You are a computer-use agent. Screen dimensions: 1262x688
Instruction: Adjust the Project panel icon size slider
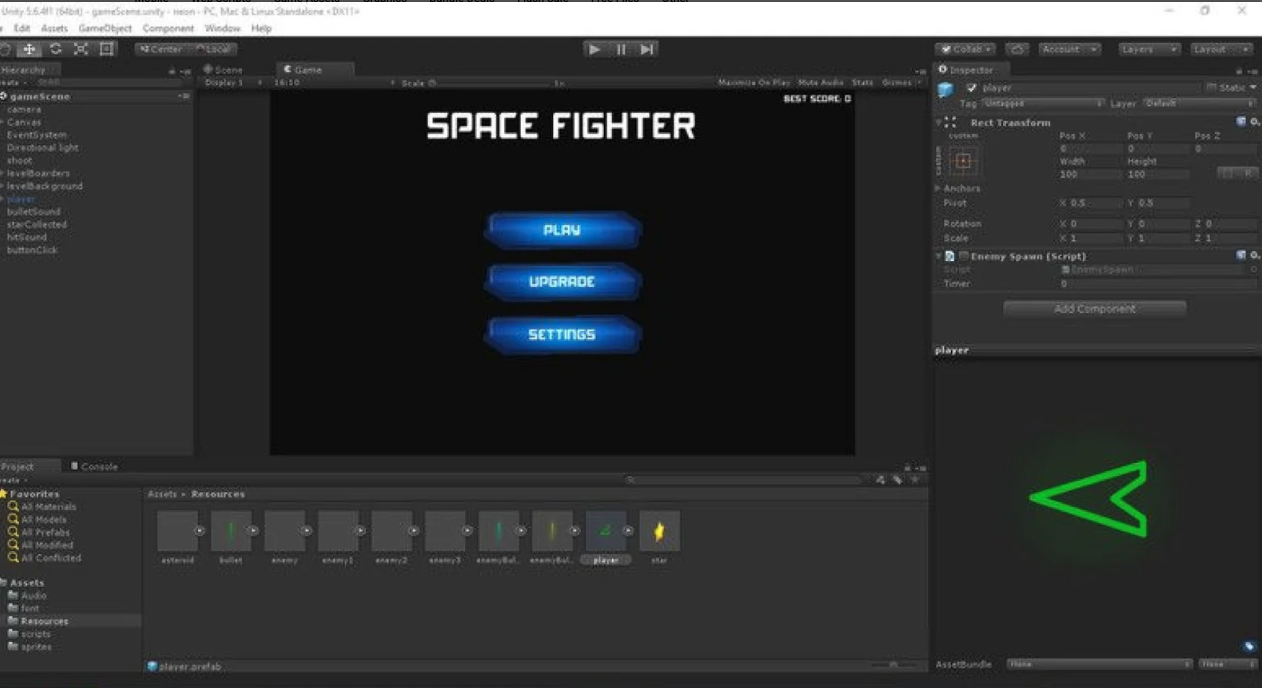tap(893, 665)
